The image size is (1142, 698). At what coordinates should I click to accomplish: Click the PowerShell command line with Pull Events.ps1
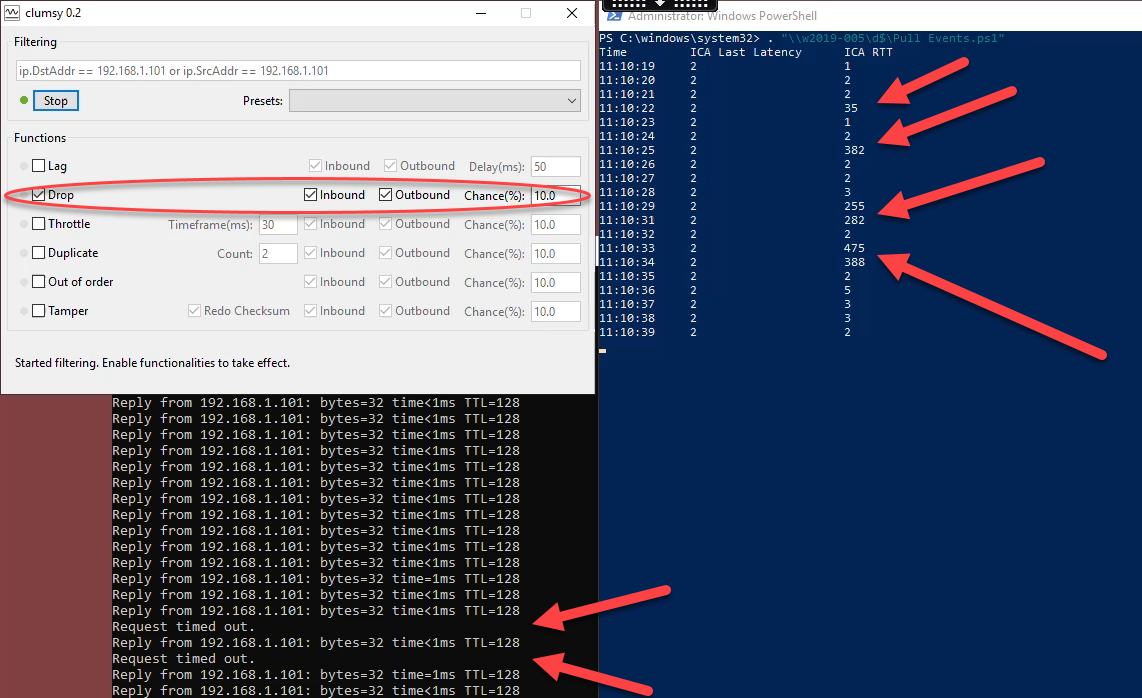click(x=802, y=38)
